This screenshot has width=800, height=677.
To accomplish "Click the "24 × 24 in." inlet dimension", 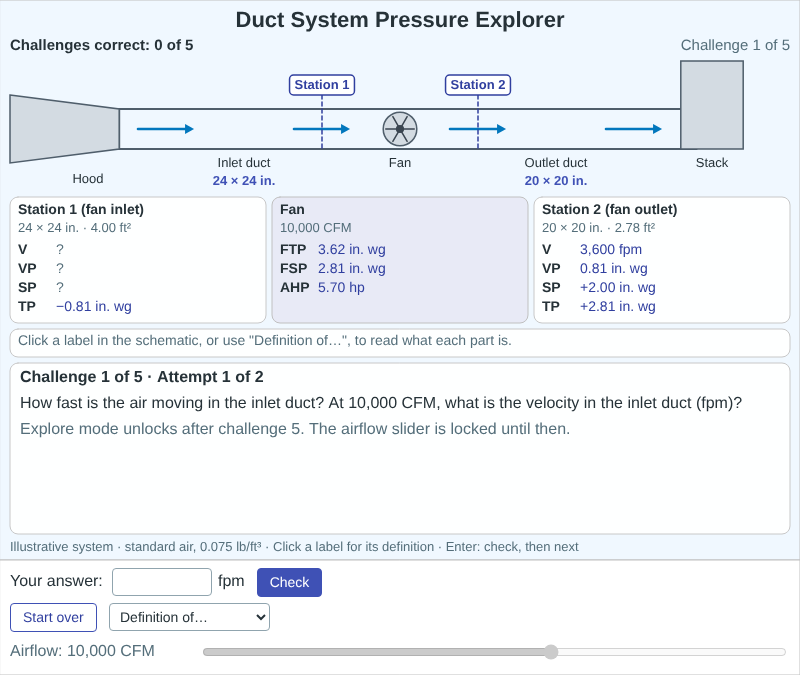I will click(244, 181).
